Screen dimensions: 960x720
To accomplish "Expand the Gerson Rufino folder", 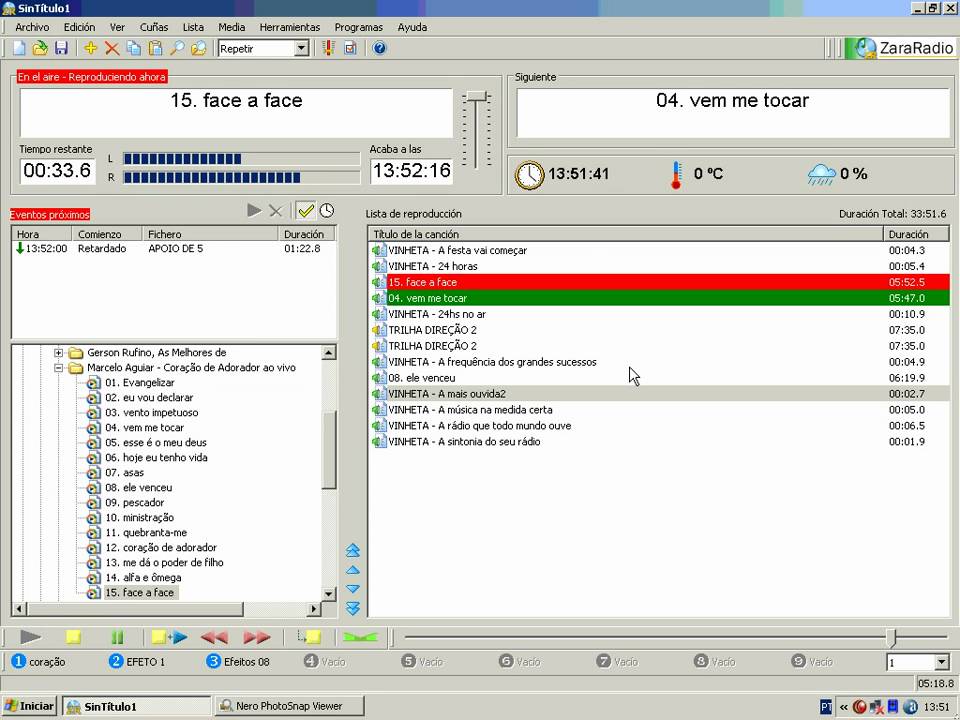I will coord(59,352).
